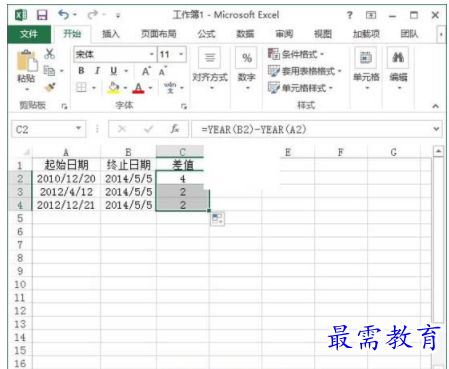Click the Auto Fill Options button below C4
This screenshot has width=449, height=369.
pyautogui.click(x=217, y=219)
